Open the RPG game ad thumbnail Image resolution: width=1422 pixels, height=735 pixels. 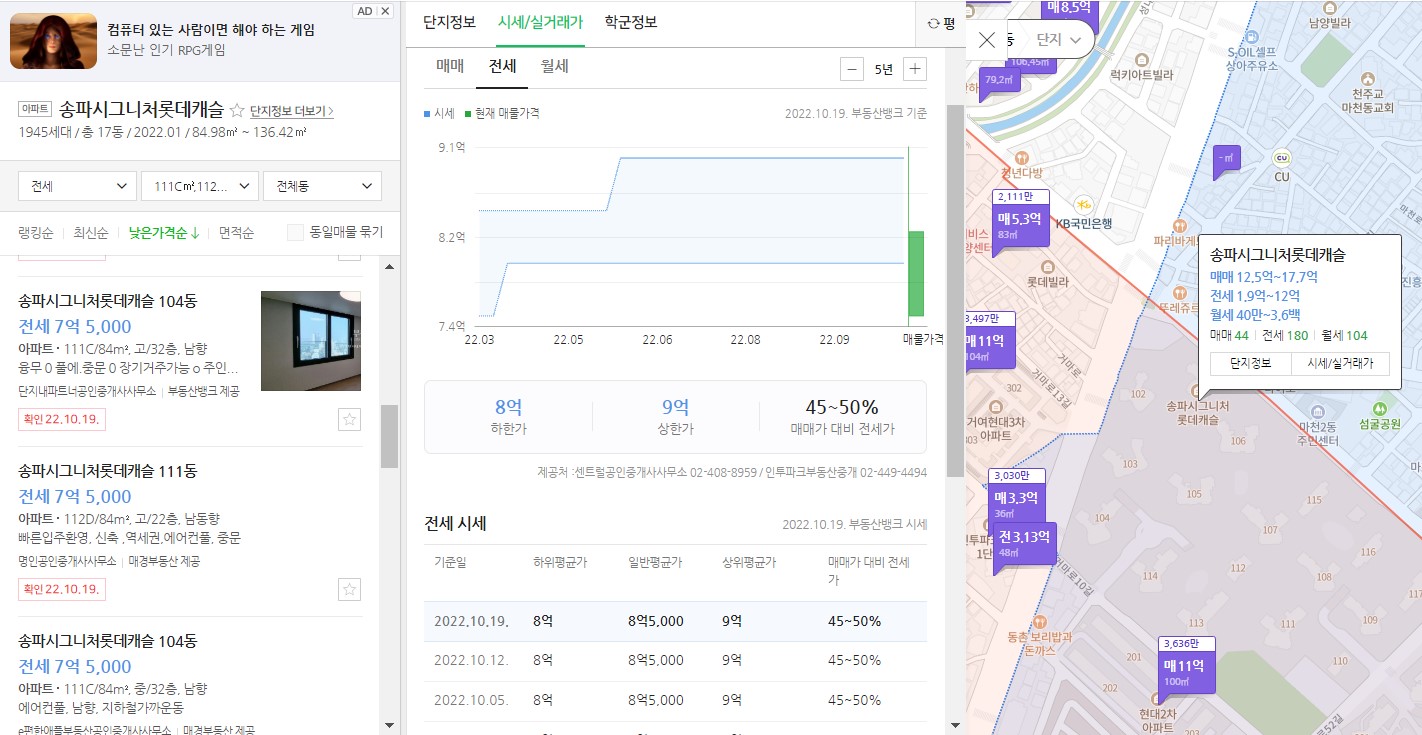coord(53,40)
